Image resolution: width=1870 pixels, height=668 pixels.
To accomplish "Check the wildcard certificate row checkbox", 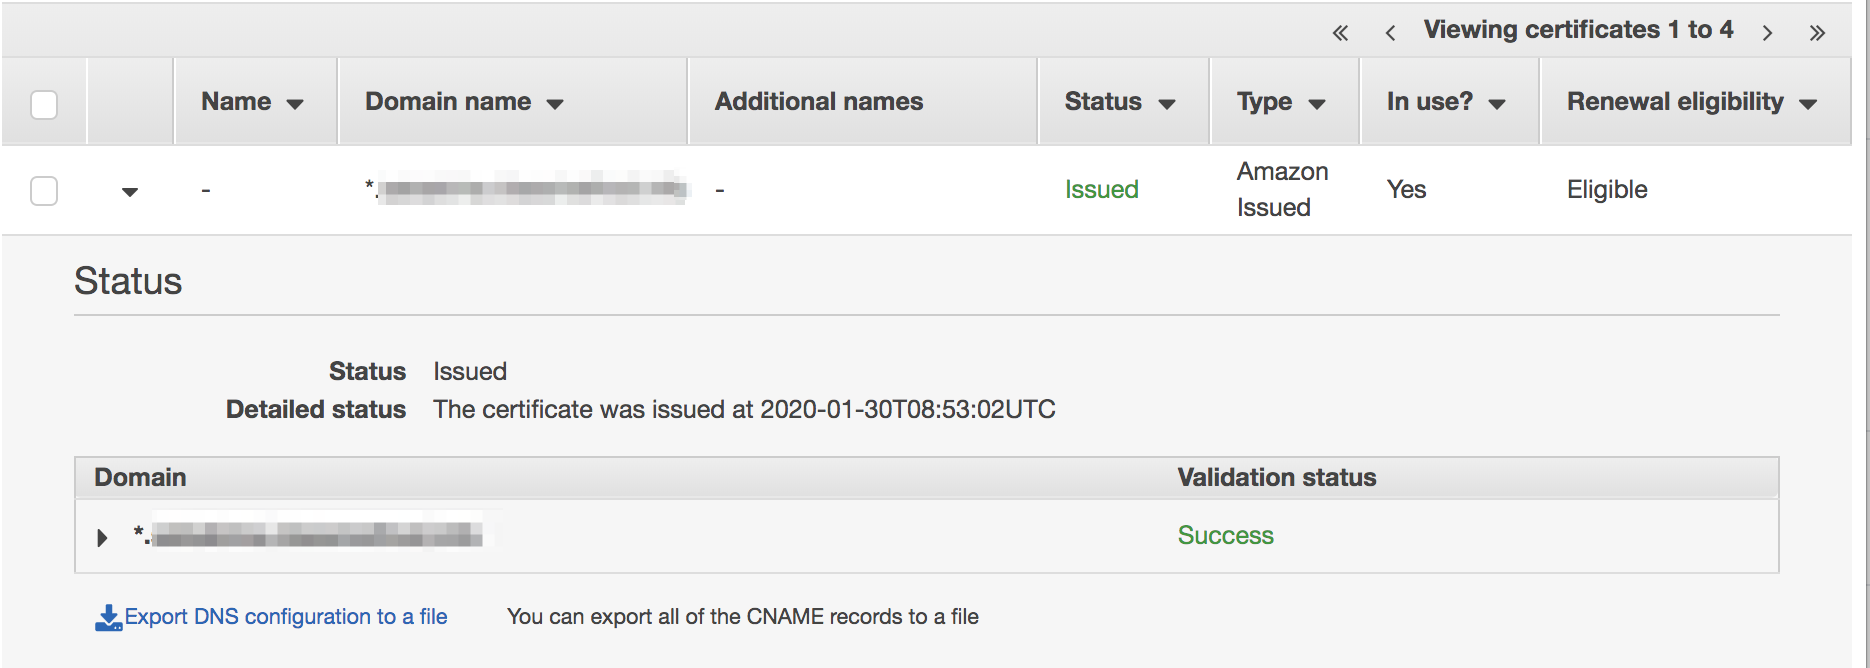I will pyautogui.click(x=44, y=190).
